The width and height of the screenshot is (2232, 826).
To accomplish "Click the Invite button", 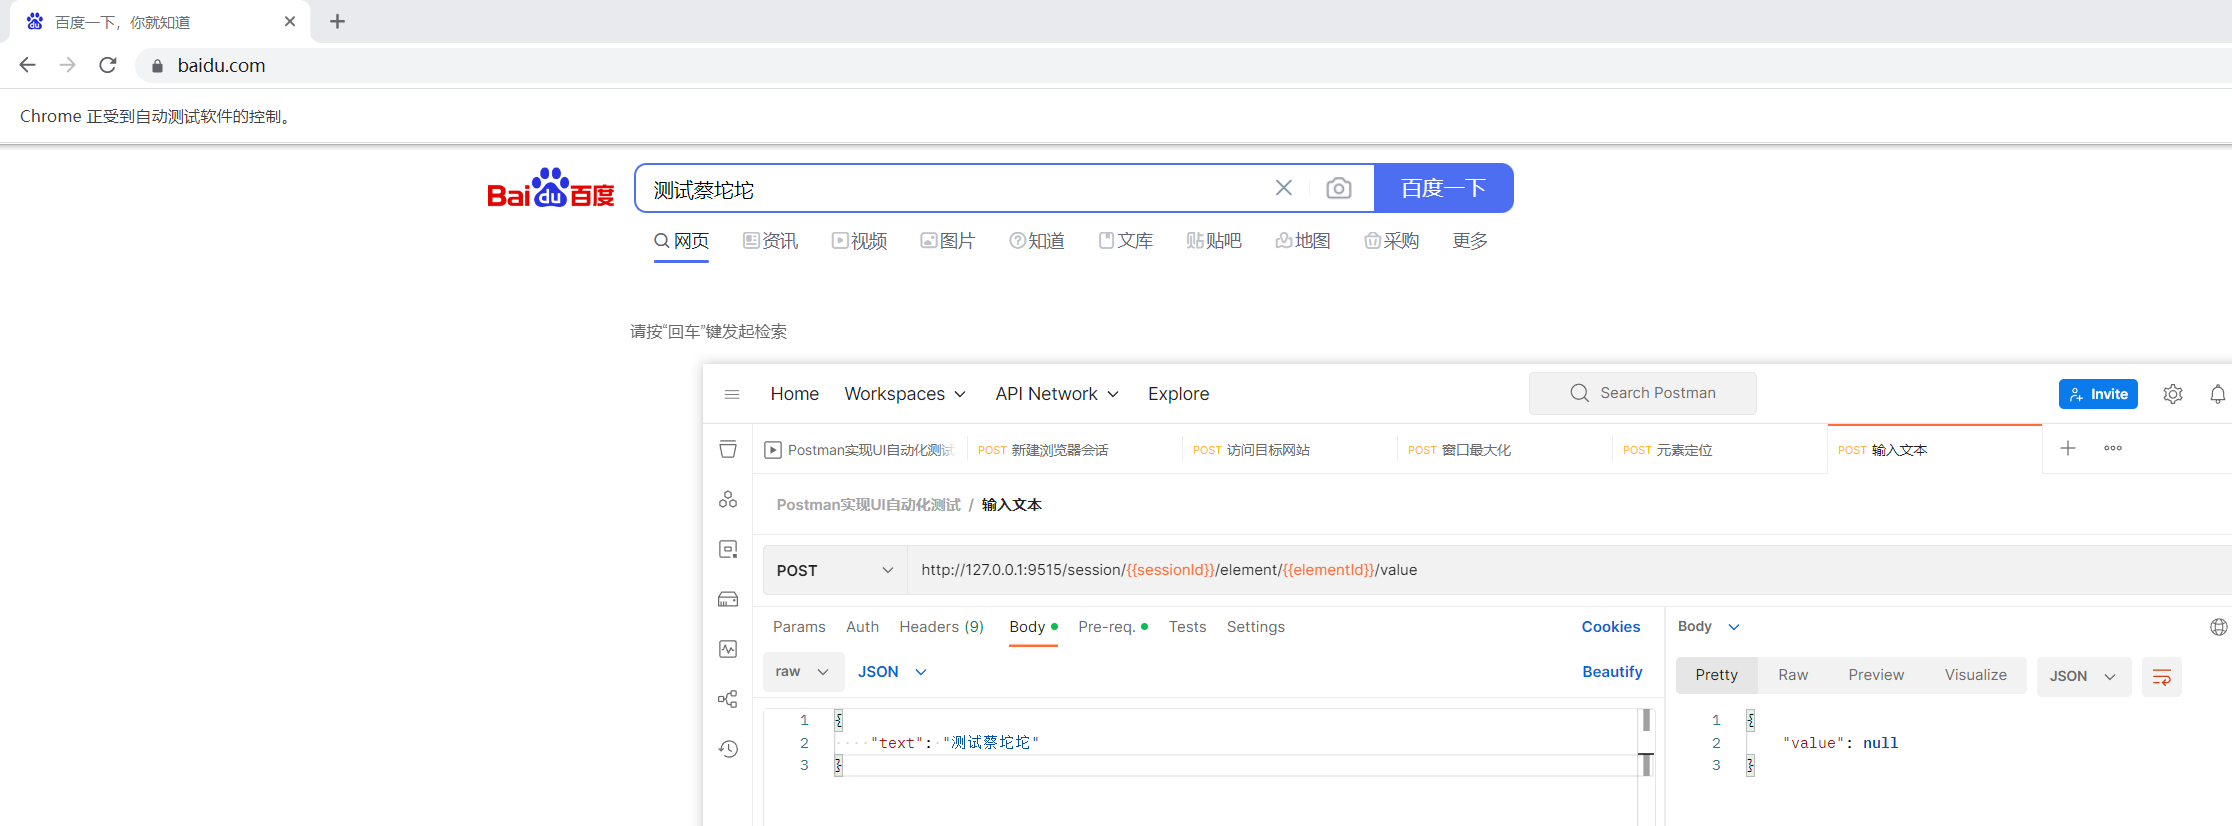I will [x=2098, y=394].
